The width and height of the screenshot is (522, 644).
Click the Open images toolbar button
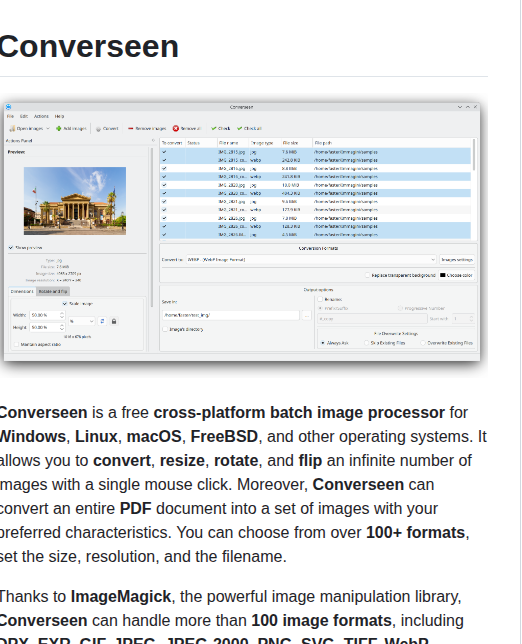pyautogui.click(x=26, y=129)
